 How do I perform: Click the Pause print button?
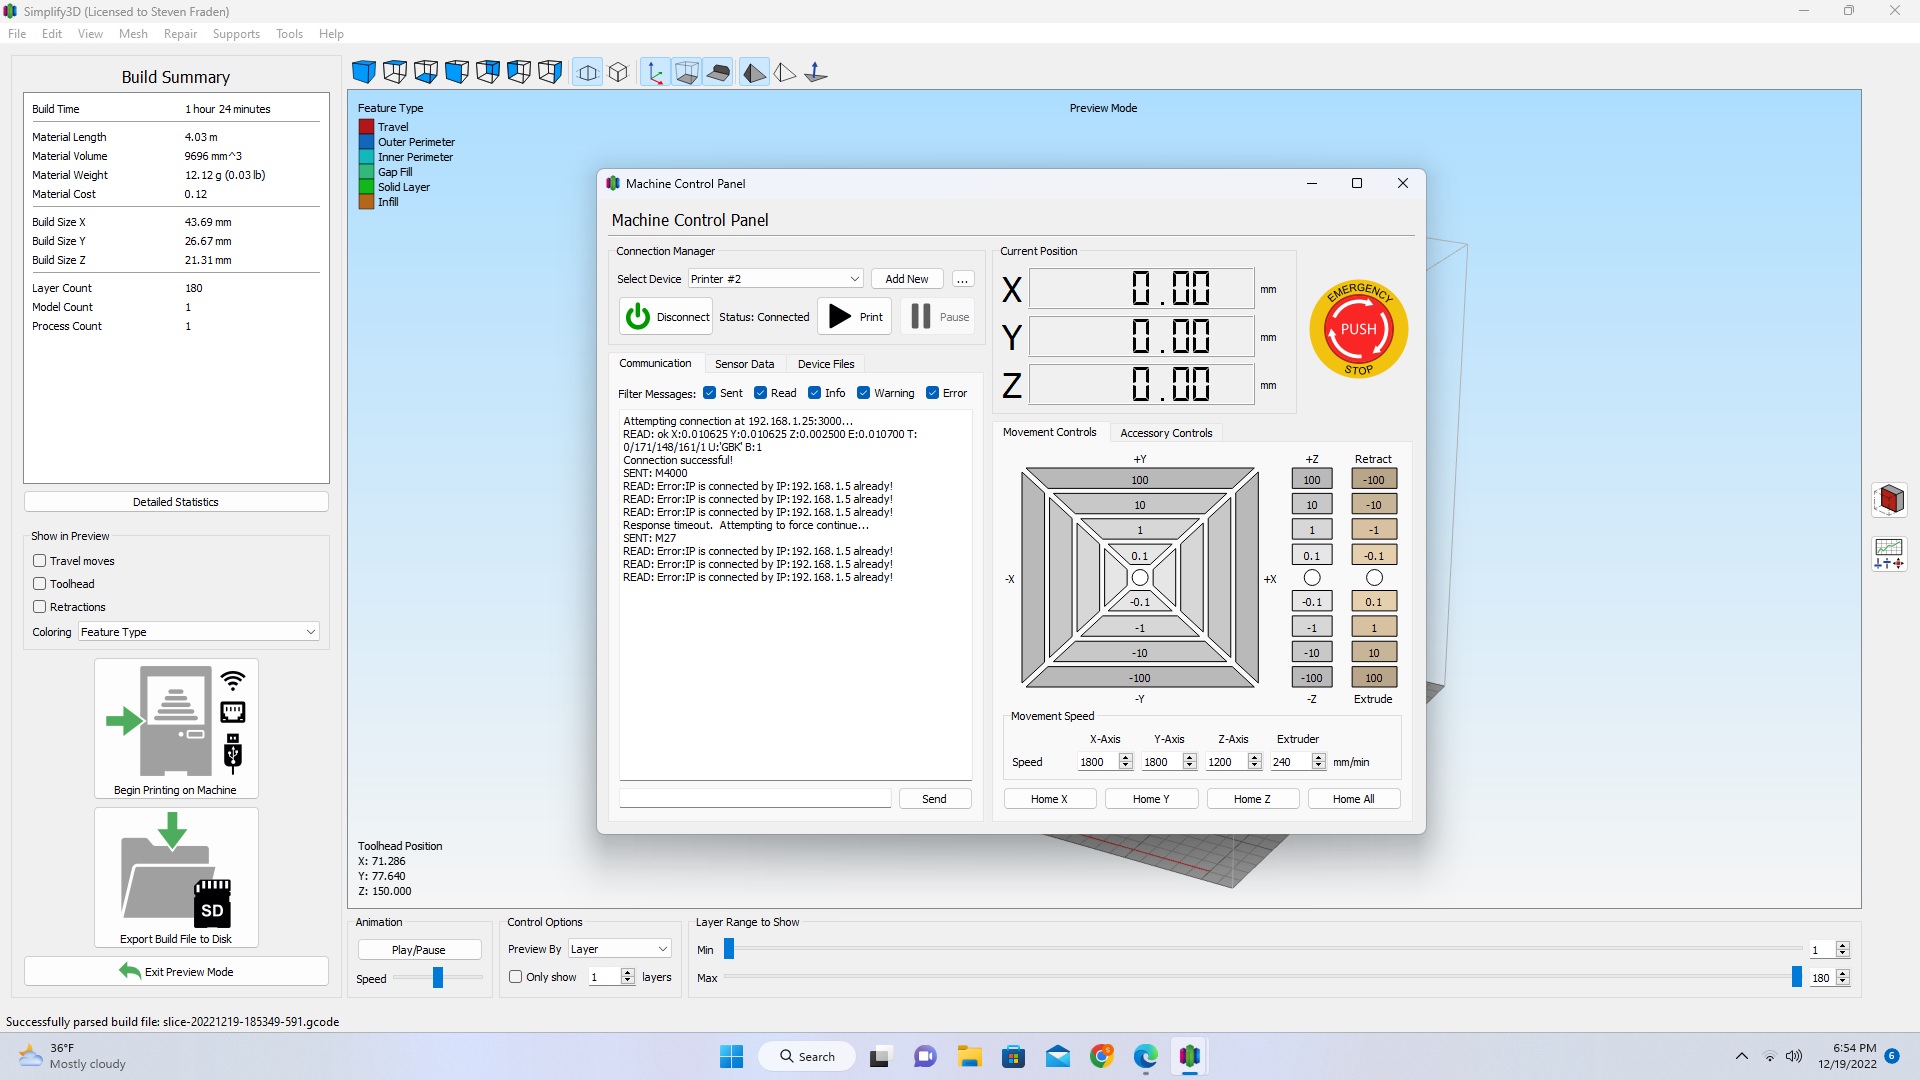pyautogui.click(x=938, y=317)
